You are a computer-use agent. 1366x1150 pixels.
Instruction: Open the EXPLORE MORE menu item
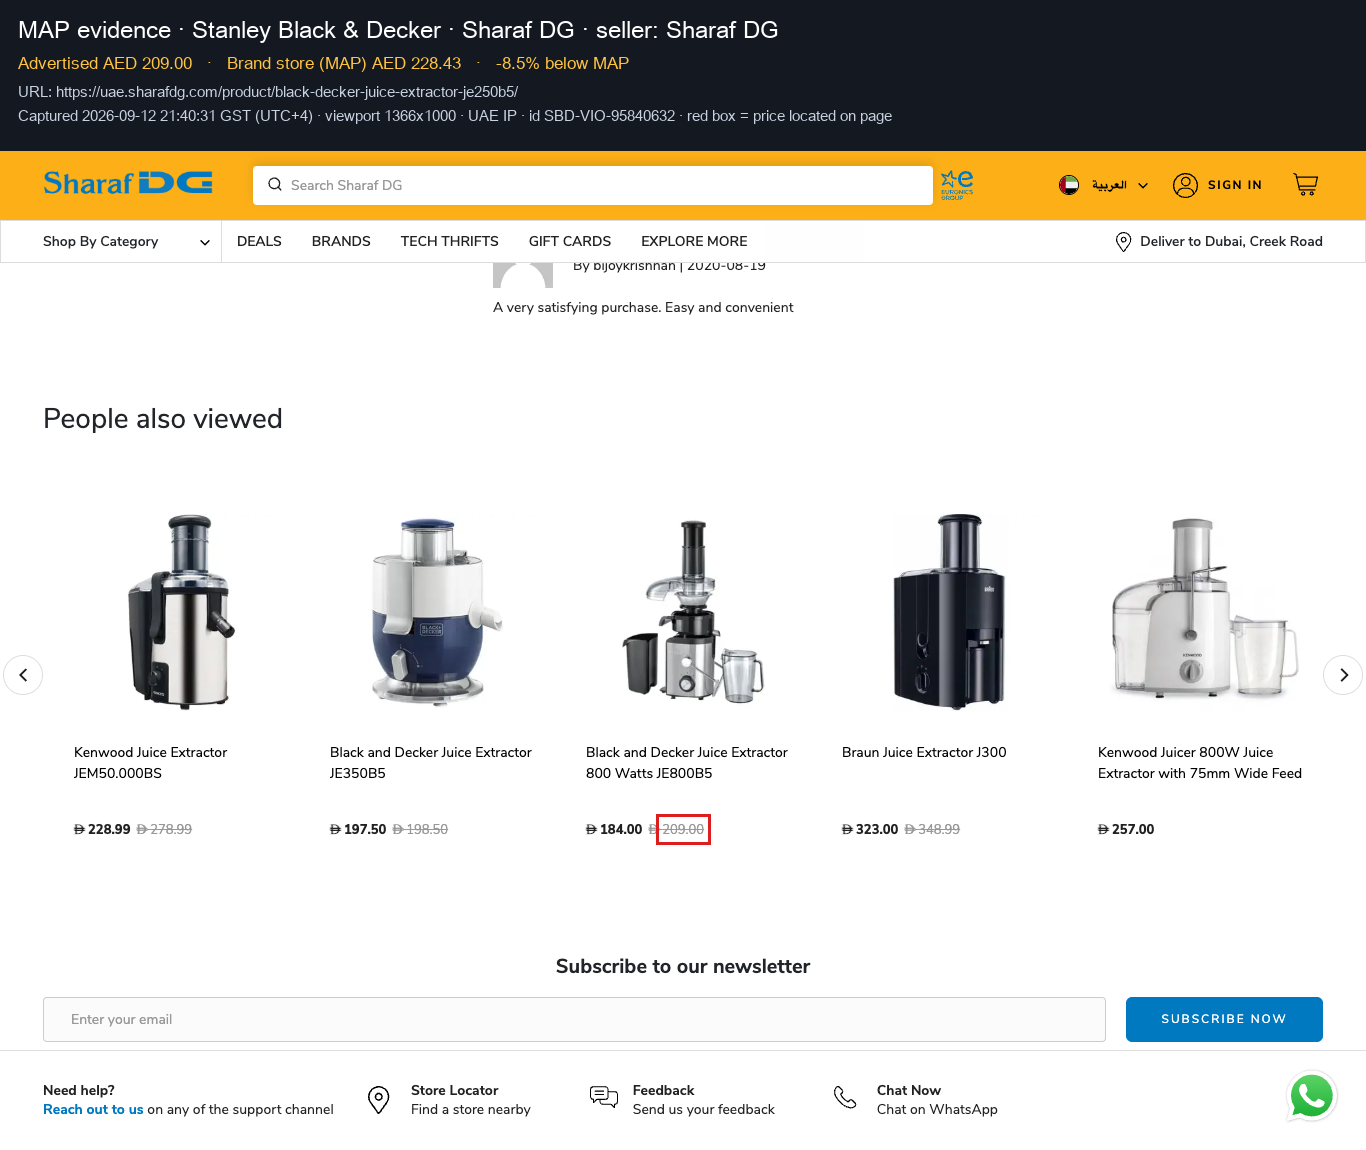(x=694, y=242)
